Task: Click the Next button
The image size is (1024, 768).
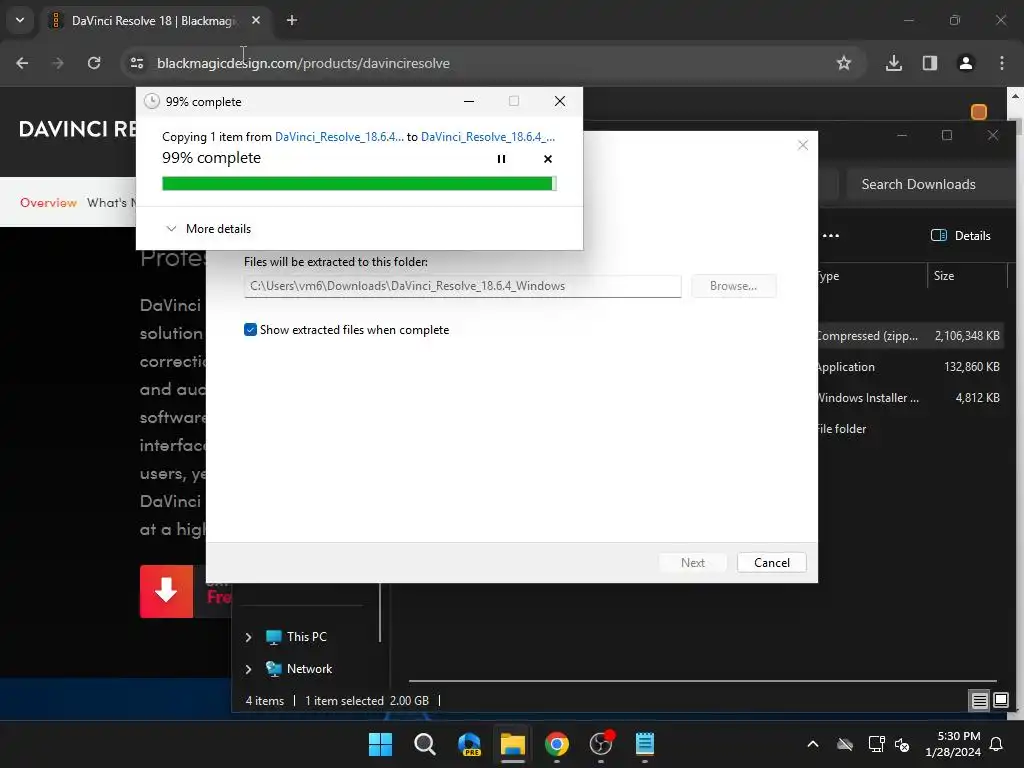Action: [692, 563]
